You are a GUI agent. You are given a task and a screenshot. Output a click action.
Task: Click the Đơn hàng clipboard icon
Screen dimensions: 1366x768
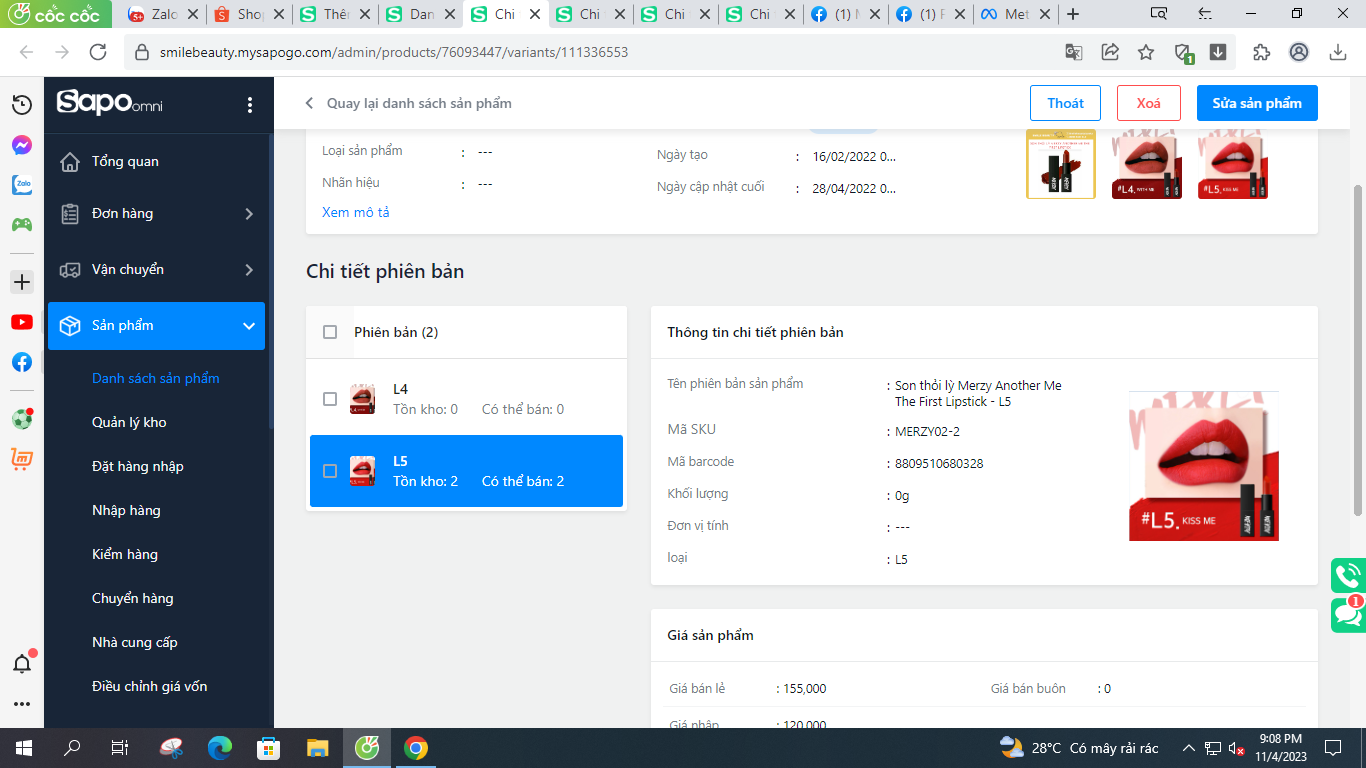[70, 214]
